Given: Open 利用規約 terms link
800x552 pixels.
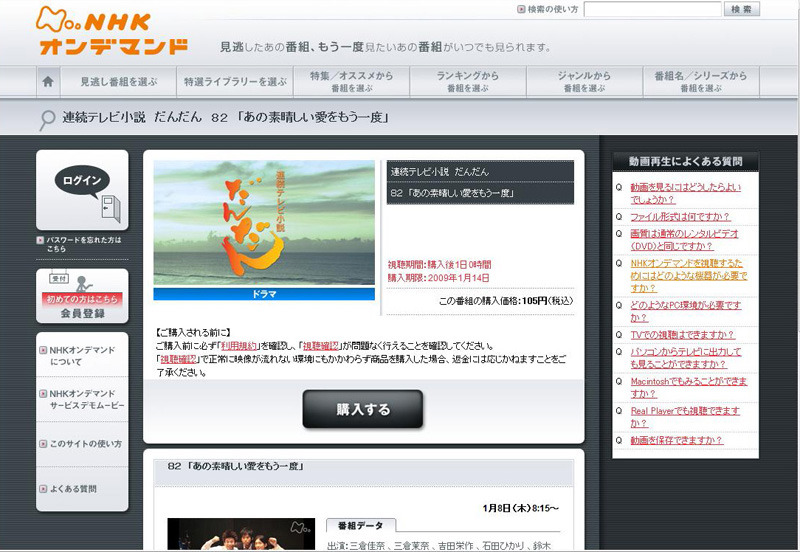Looking at the screenshot, I should click(x=239, y=345).
